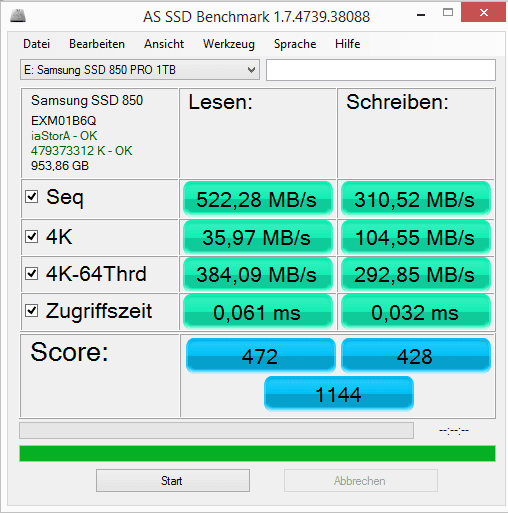This screenshot has width=508, height=513.
Task: Open the Sprache menu
Action: (x=295, y=44)
